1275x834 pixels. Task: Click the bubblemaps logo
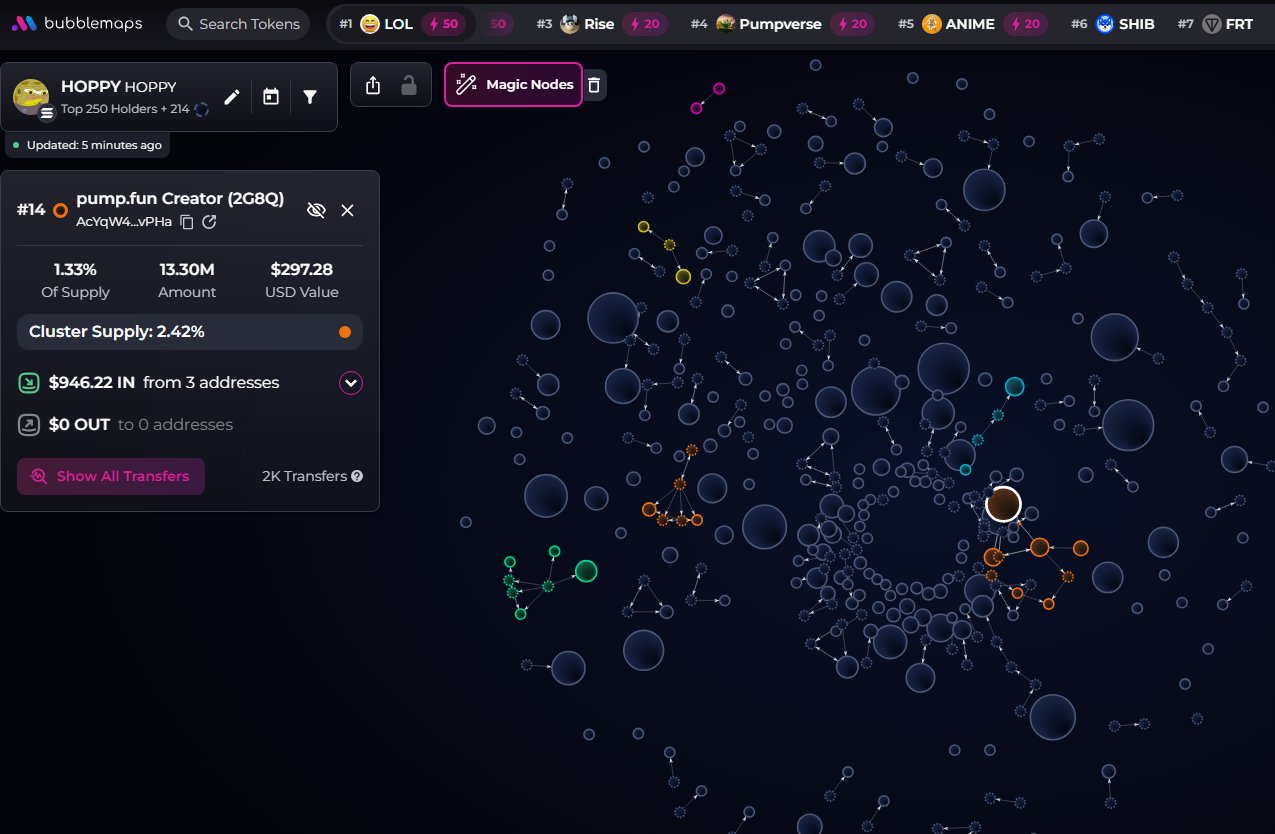77,23
